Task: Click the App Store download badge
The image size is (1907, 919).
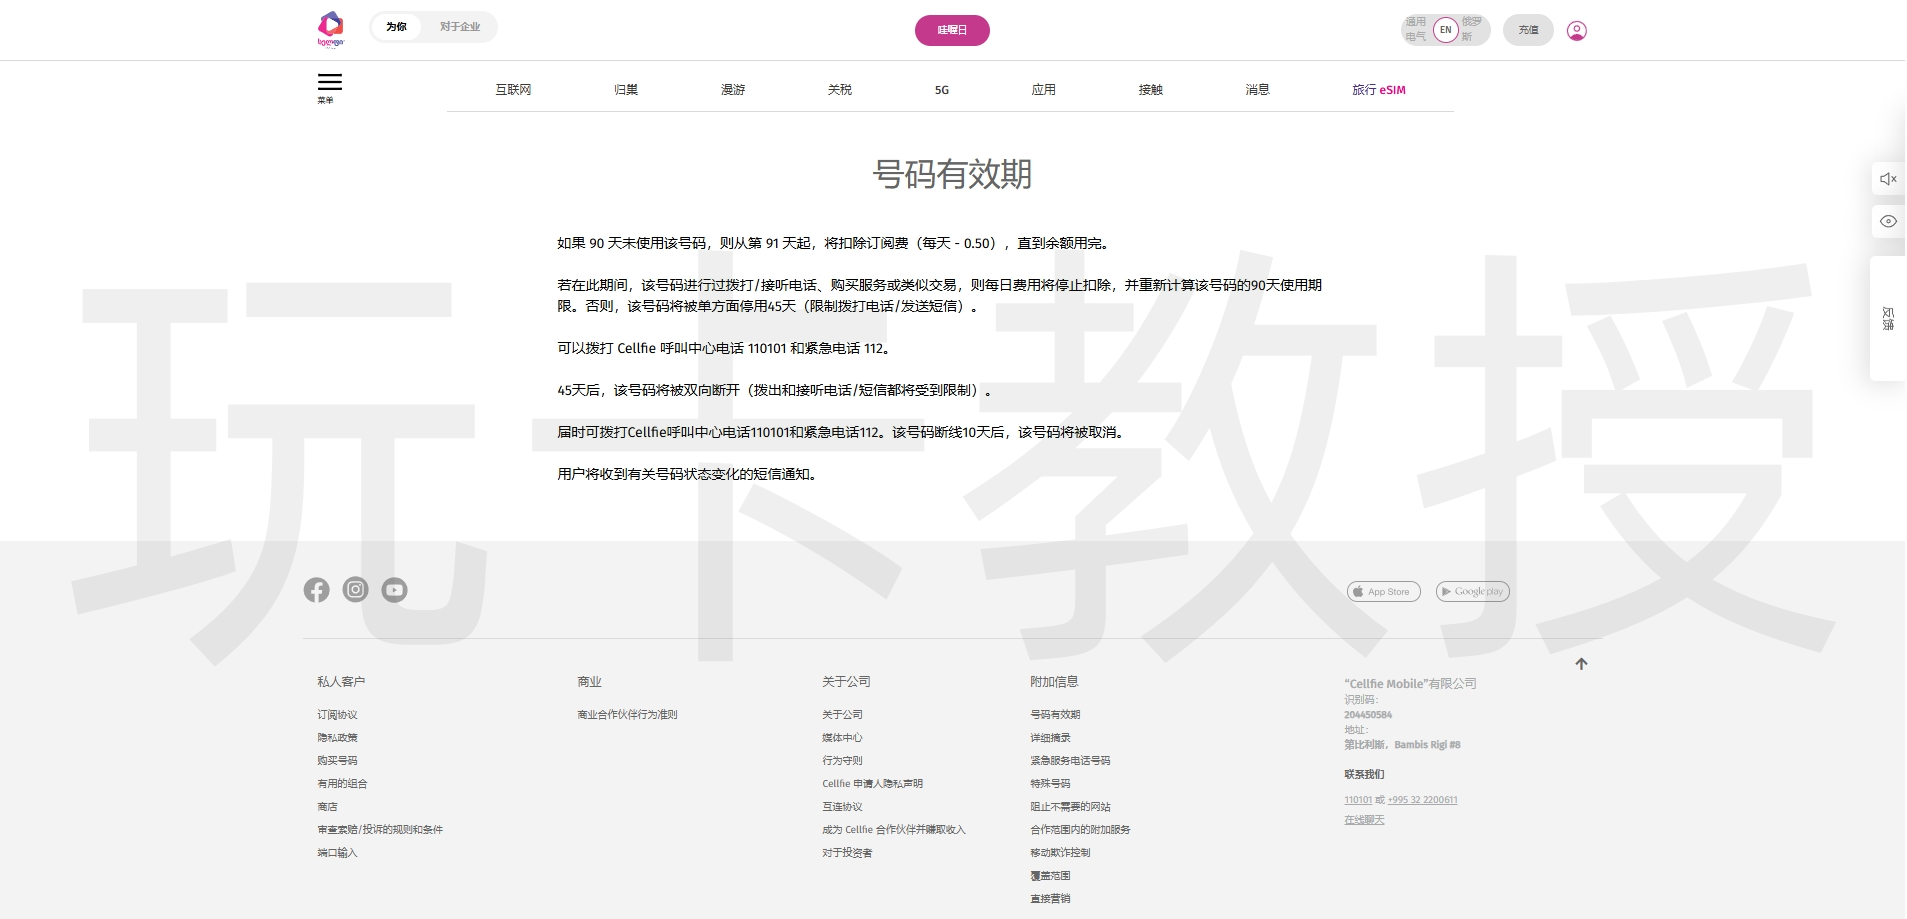Action: point(1383,592)
